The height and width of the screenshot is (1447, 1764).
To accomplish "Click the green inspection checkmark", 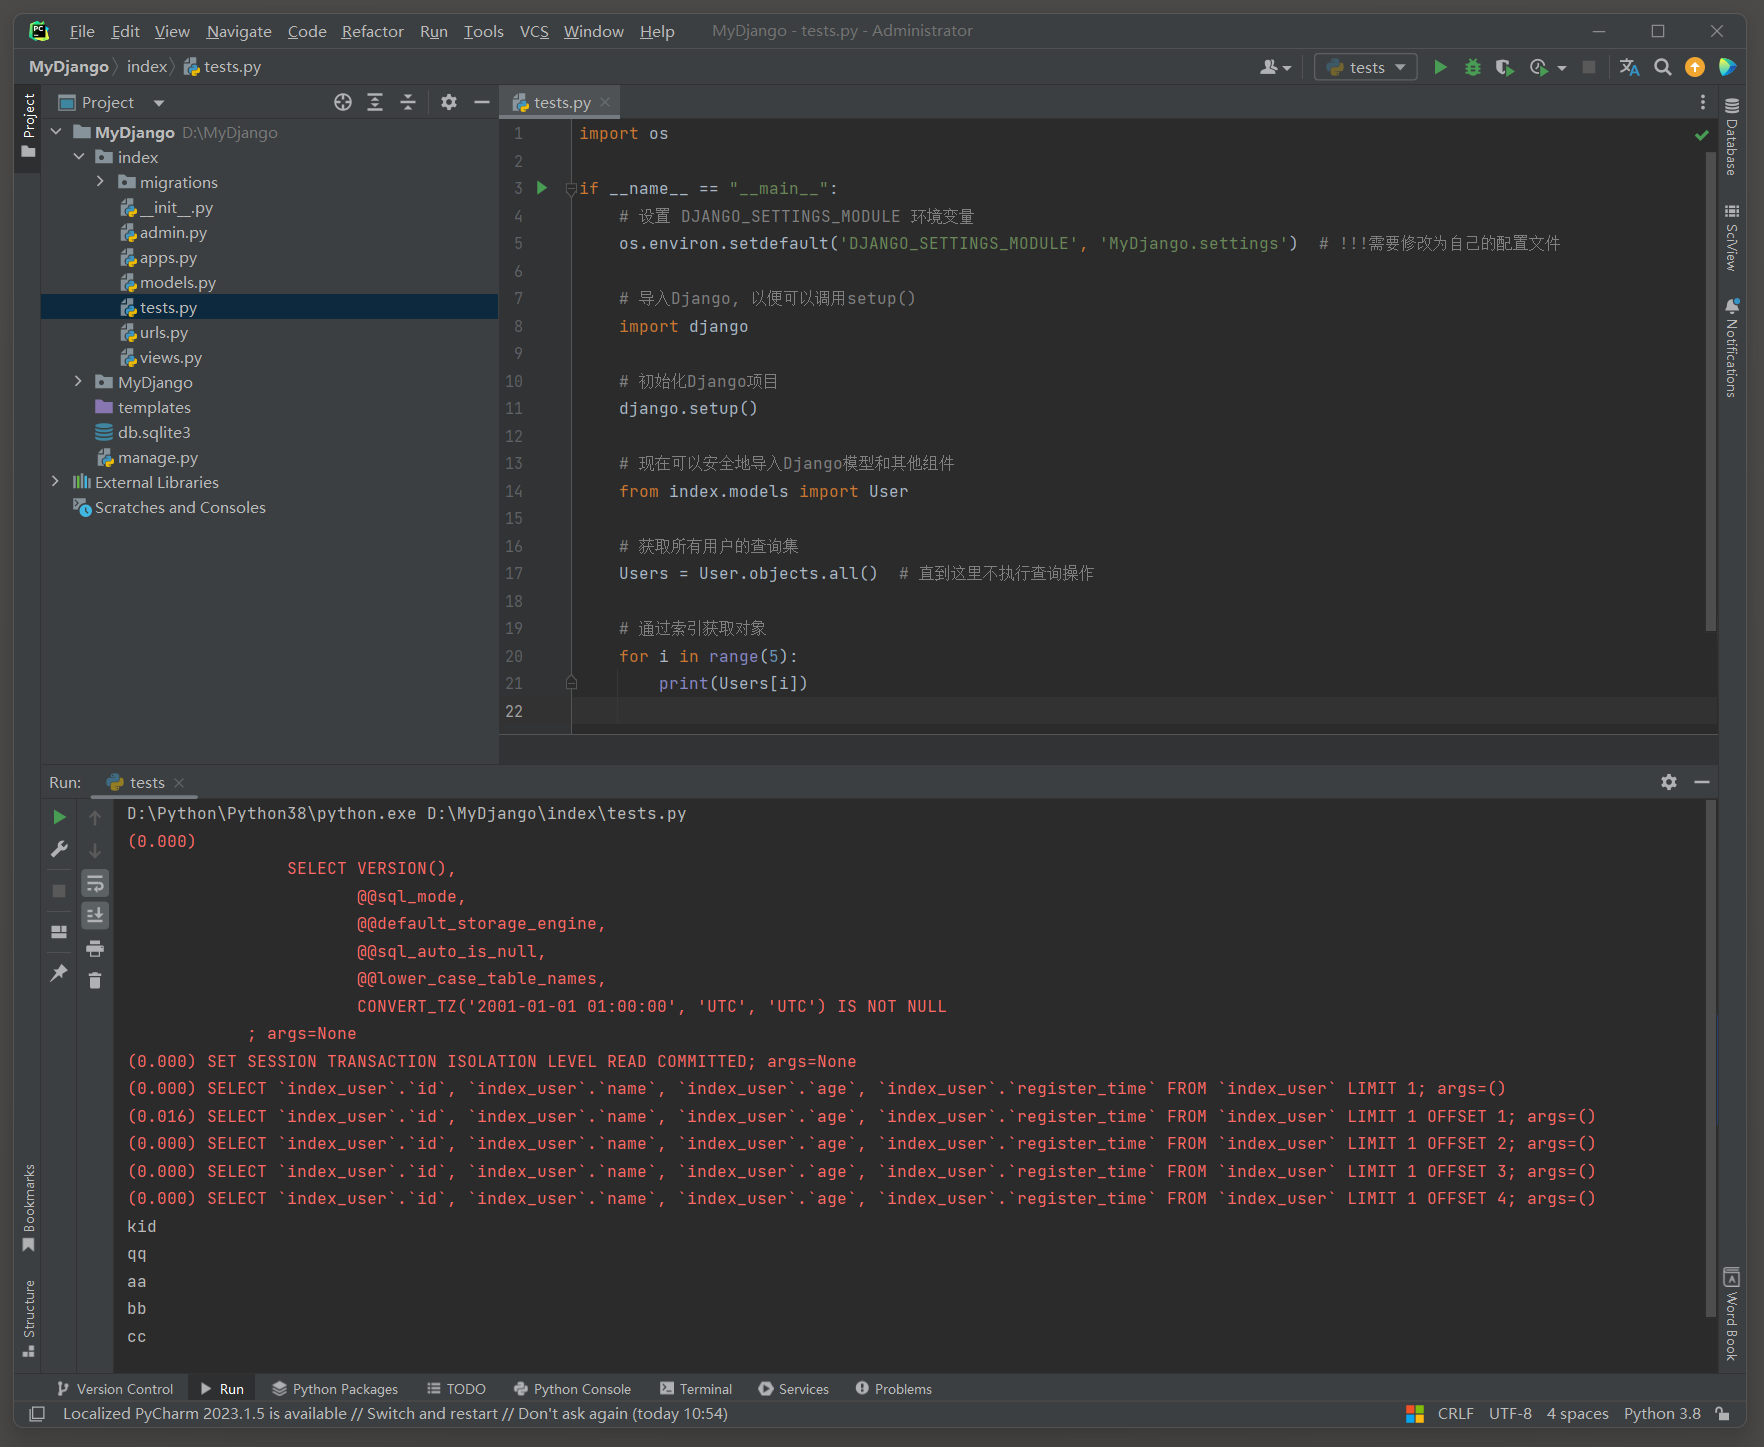I will pos(1701,134).
